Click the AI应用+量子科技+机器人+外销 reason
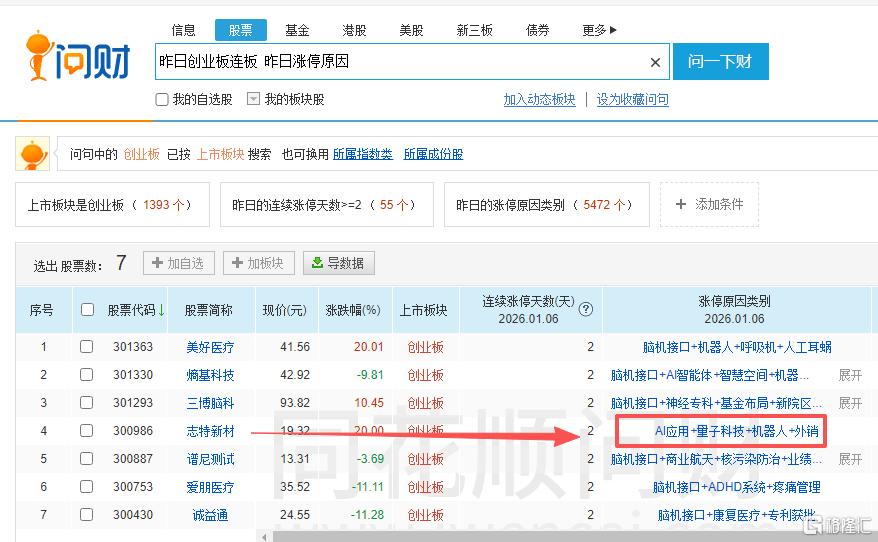878x542 pixels. pyautogui.click(x=737, y=431)
